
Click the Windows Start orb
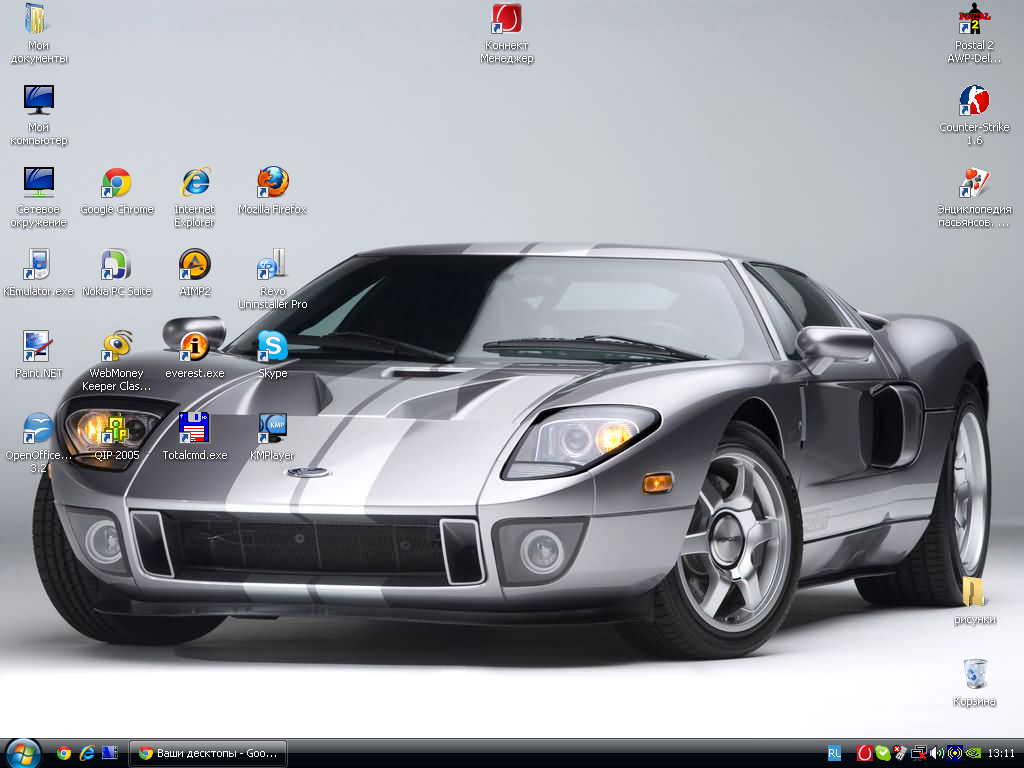tap(22, 752)
